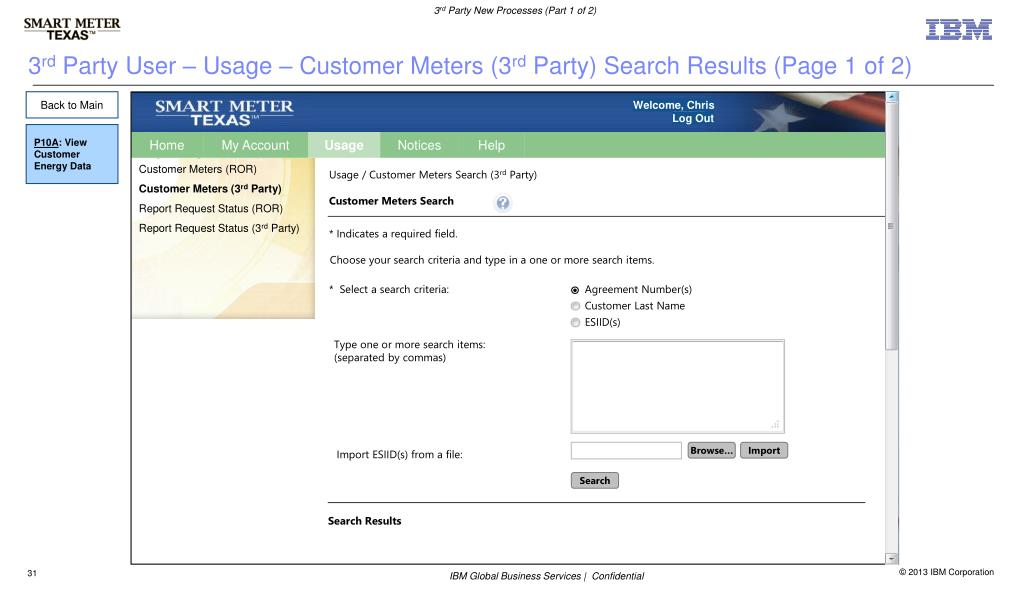Click the 'Welcome, Chris' text
The image size is (1023, 590).
point(673,105)
